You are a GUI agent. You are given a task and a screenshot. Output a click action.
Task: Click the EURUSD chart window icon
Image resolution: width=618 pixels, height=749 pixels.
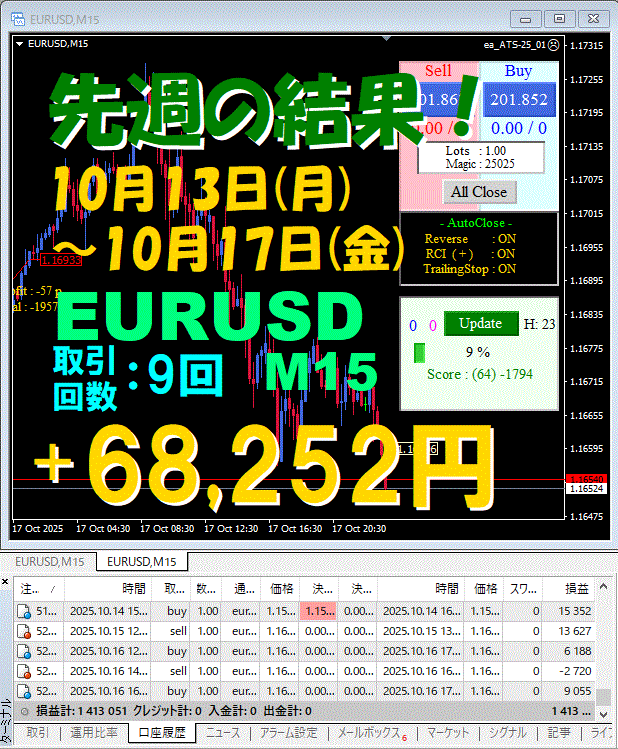tap(18, 19)
